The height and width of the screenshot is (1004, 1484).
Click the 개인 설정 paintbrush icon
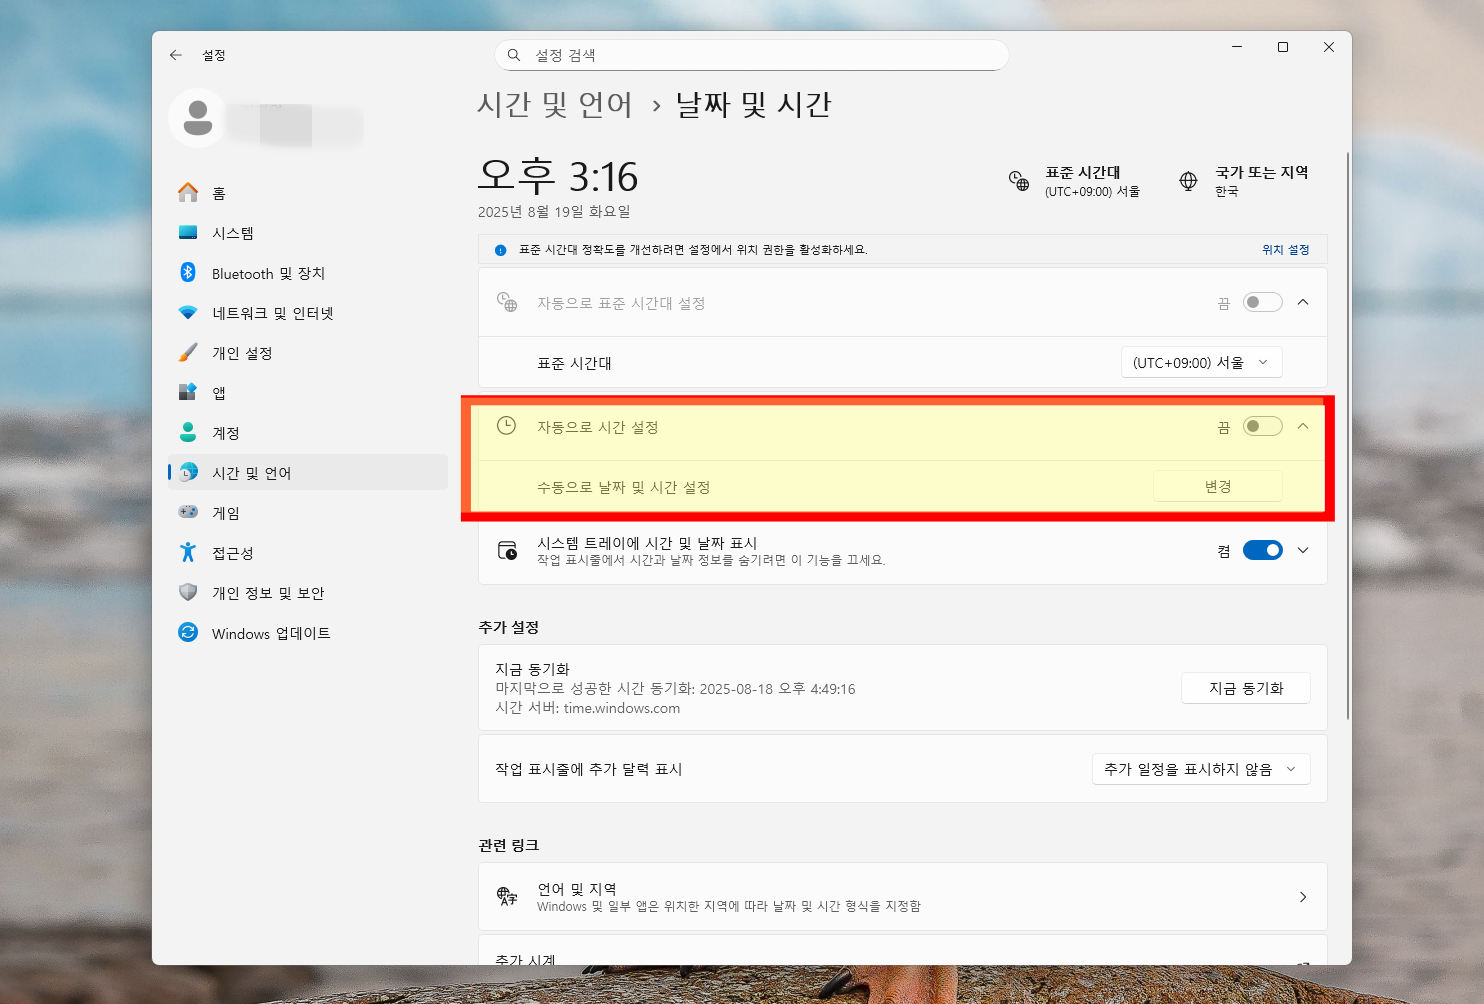pos(188,352)
